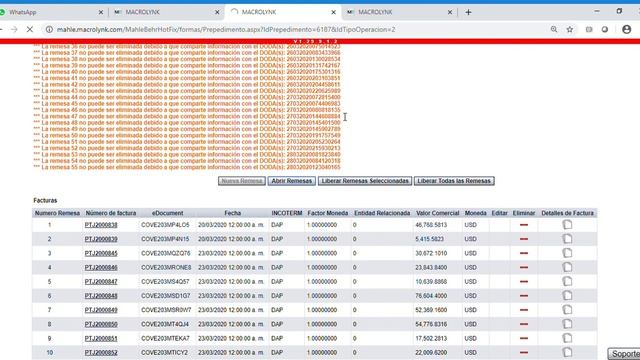Open invoice details icon for PTJ2000850
This screenshot has height=360, width=640.
(x=567, y=324)
